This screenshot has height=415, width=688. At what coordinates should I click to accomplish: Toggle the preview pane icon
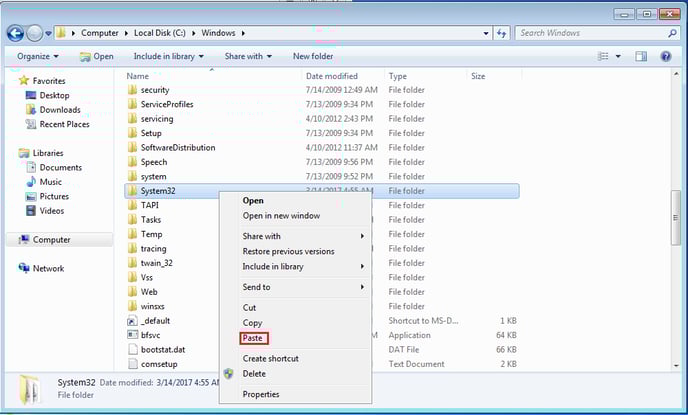[x=642, y=56]
